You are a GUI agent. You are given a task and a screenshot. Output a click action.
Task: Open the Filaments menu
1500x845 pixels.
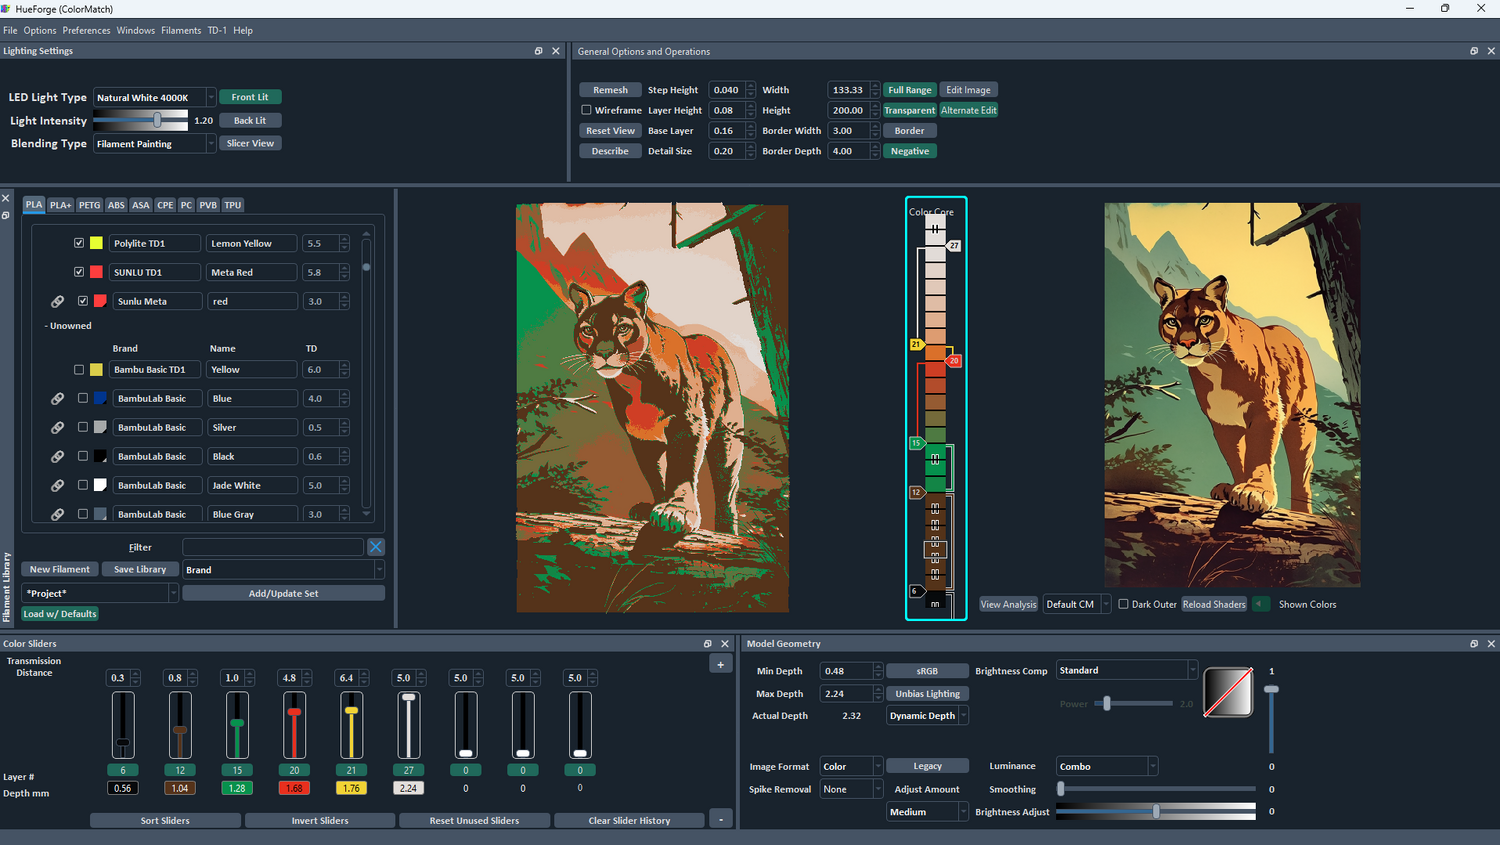(181, 30)
